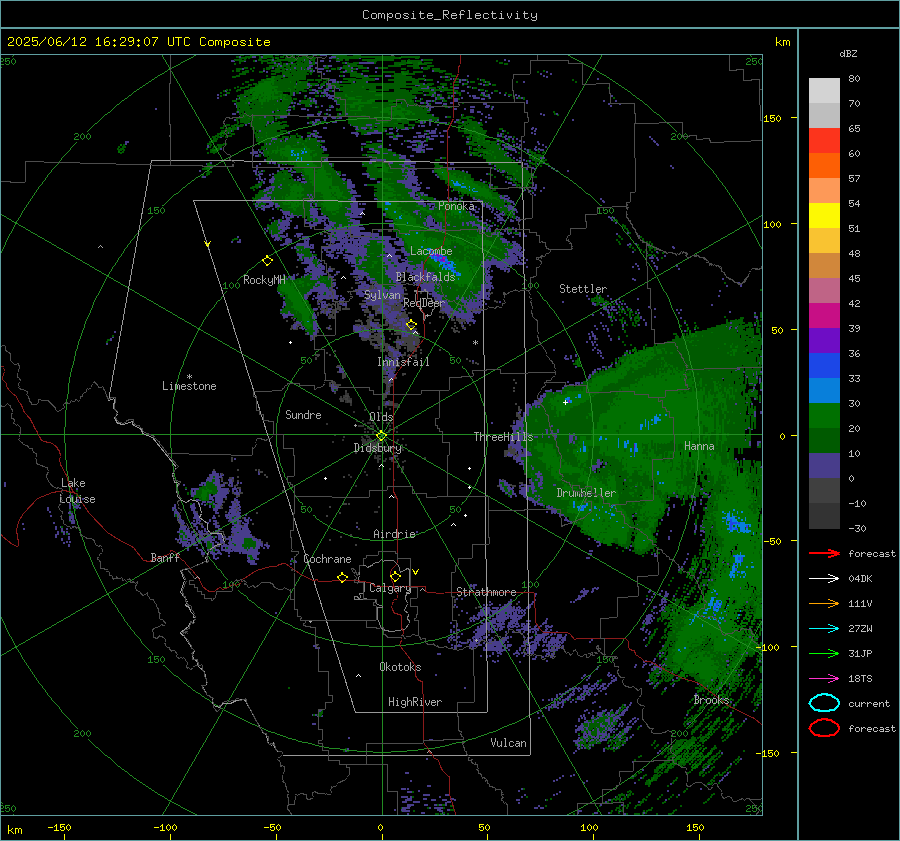Select the red 60-65 dBZ color swatch
Screen dimensions: 900x841
[824, 141]
